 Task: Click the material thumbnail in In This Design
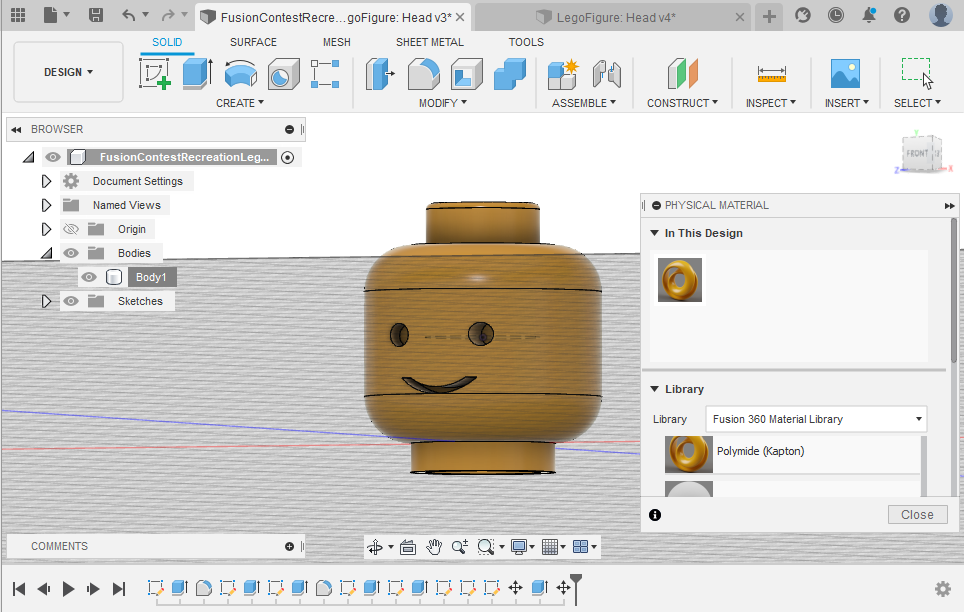(x=680, y=280)
